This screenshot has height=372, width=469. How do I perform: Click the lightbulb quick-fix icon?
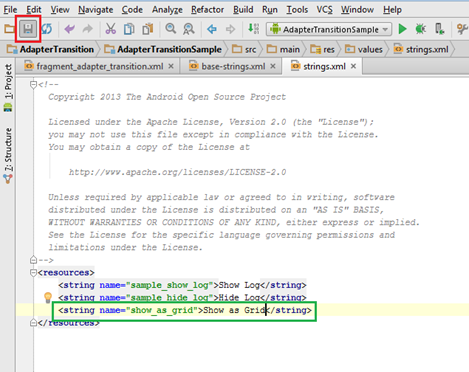pos(48,297)
